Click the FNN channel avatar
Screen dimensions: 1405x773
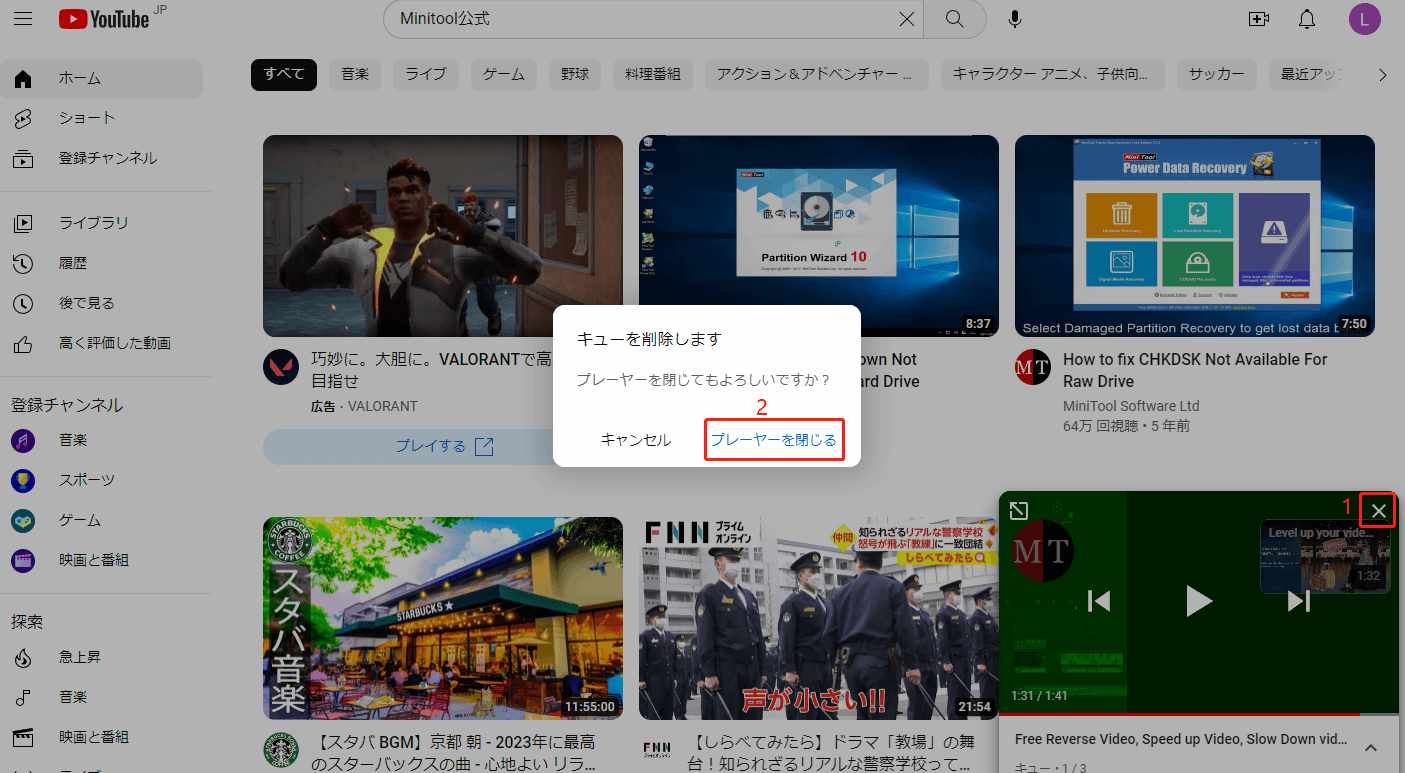657,748
